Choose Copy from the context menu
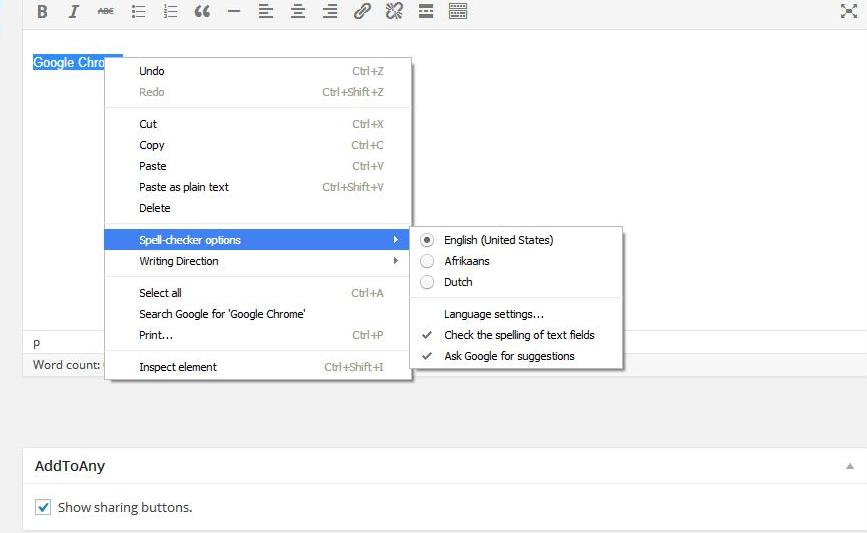The width and height of the screenshot is (867, 533). pos(152,145)
